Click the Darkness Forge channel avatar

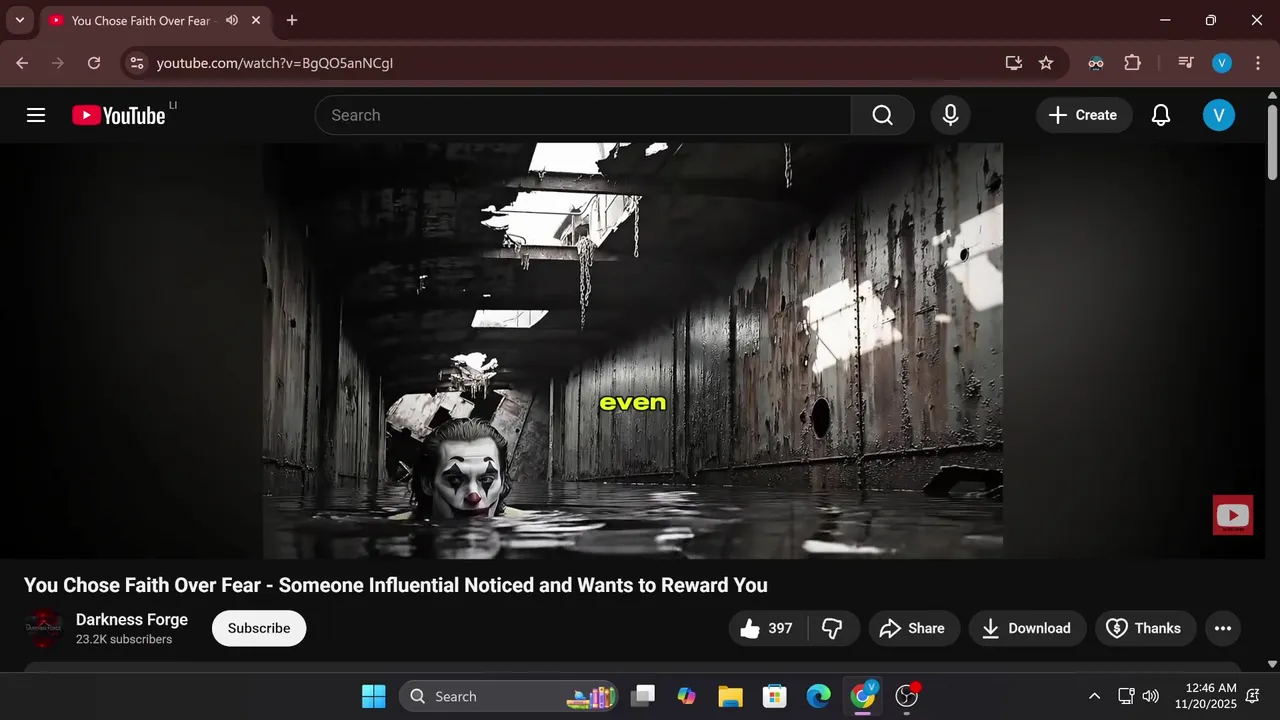[x=44, y=628]
